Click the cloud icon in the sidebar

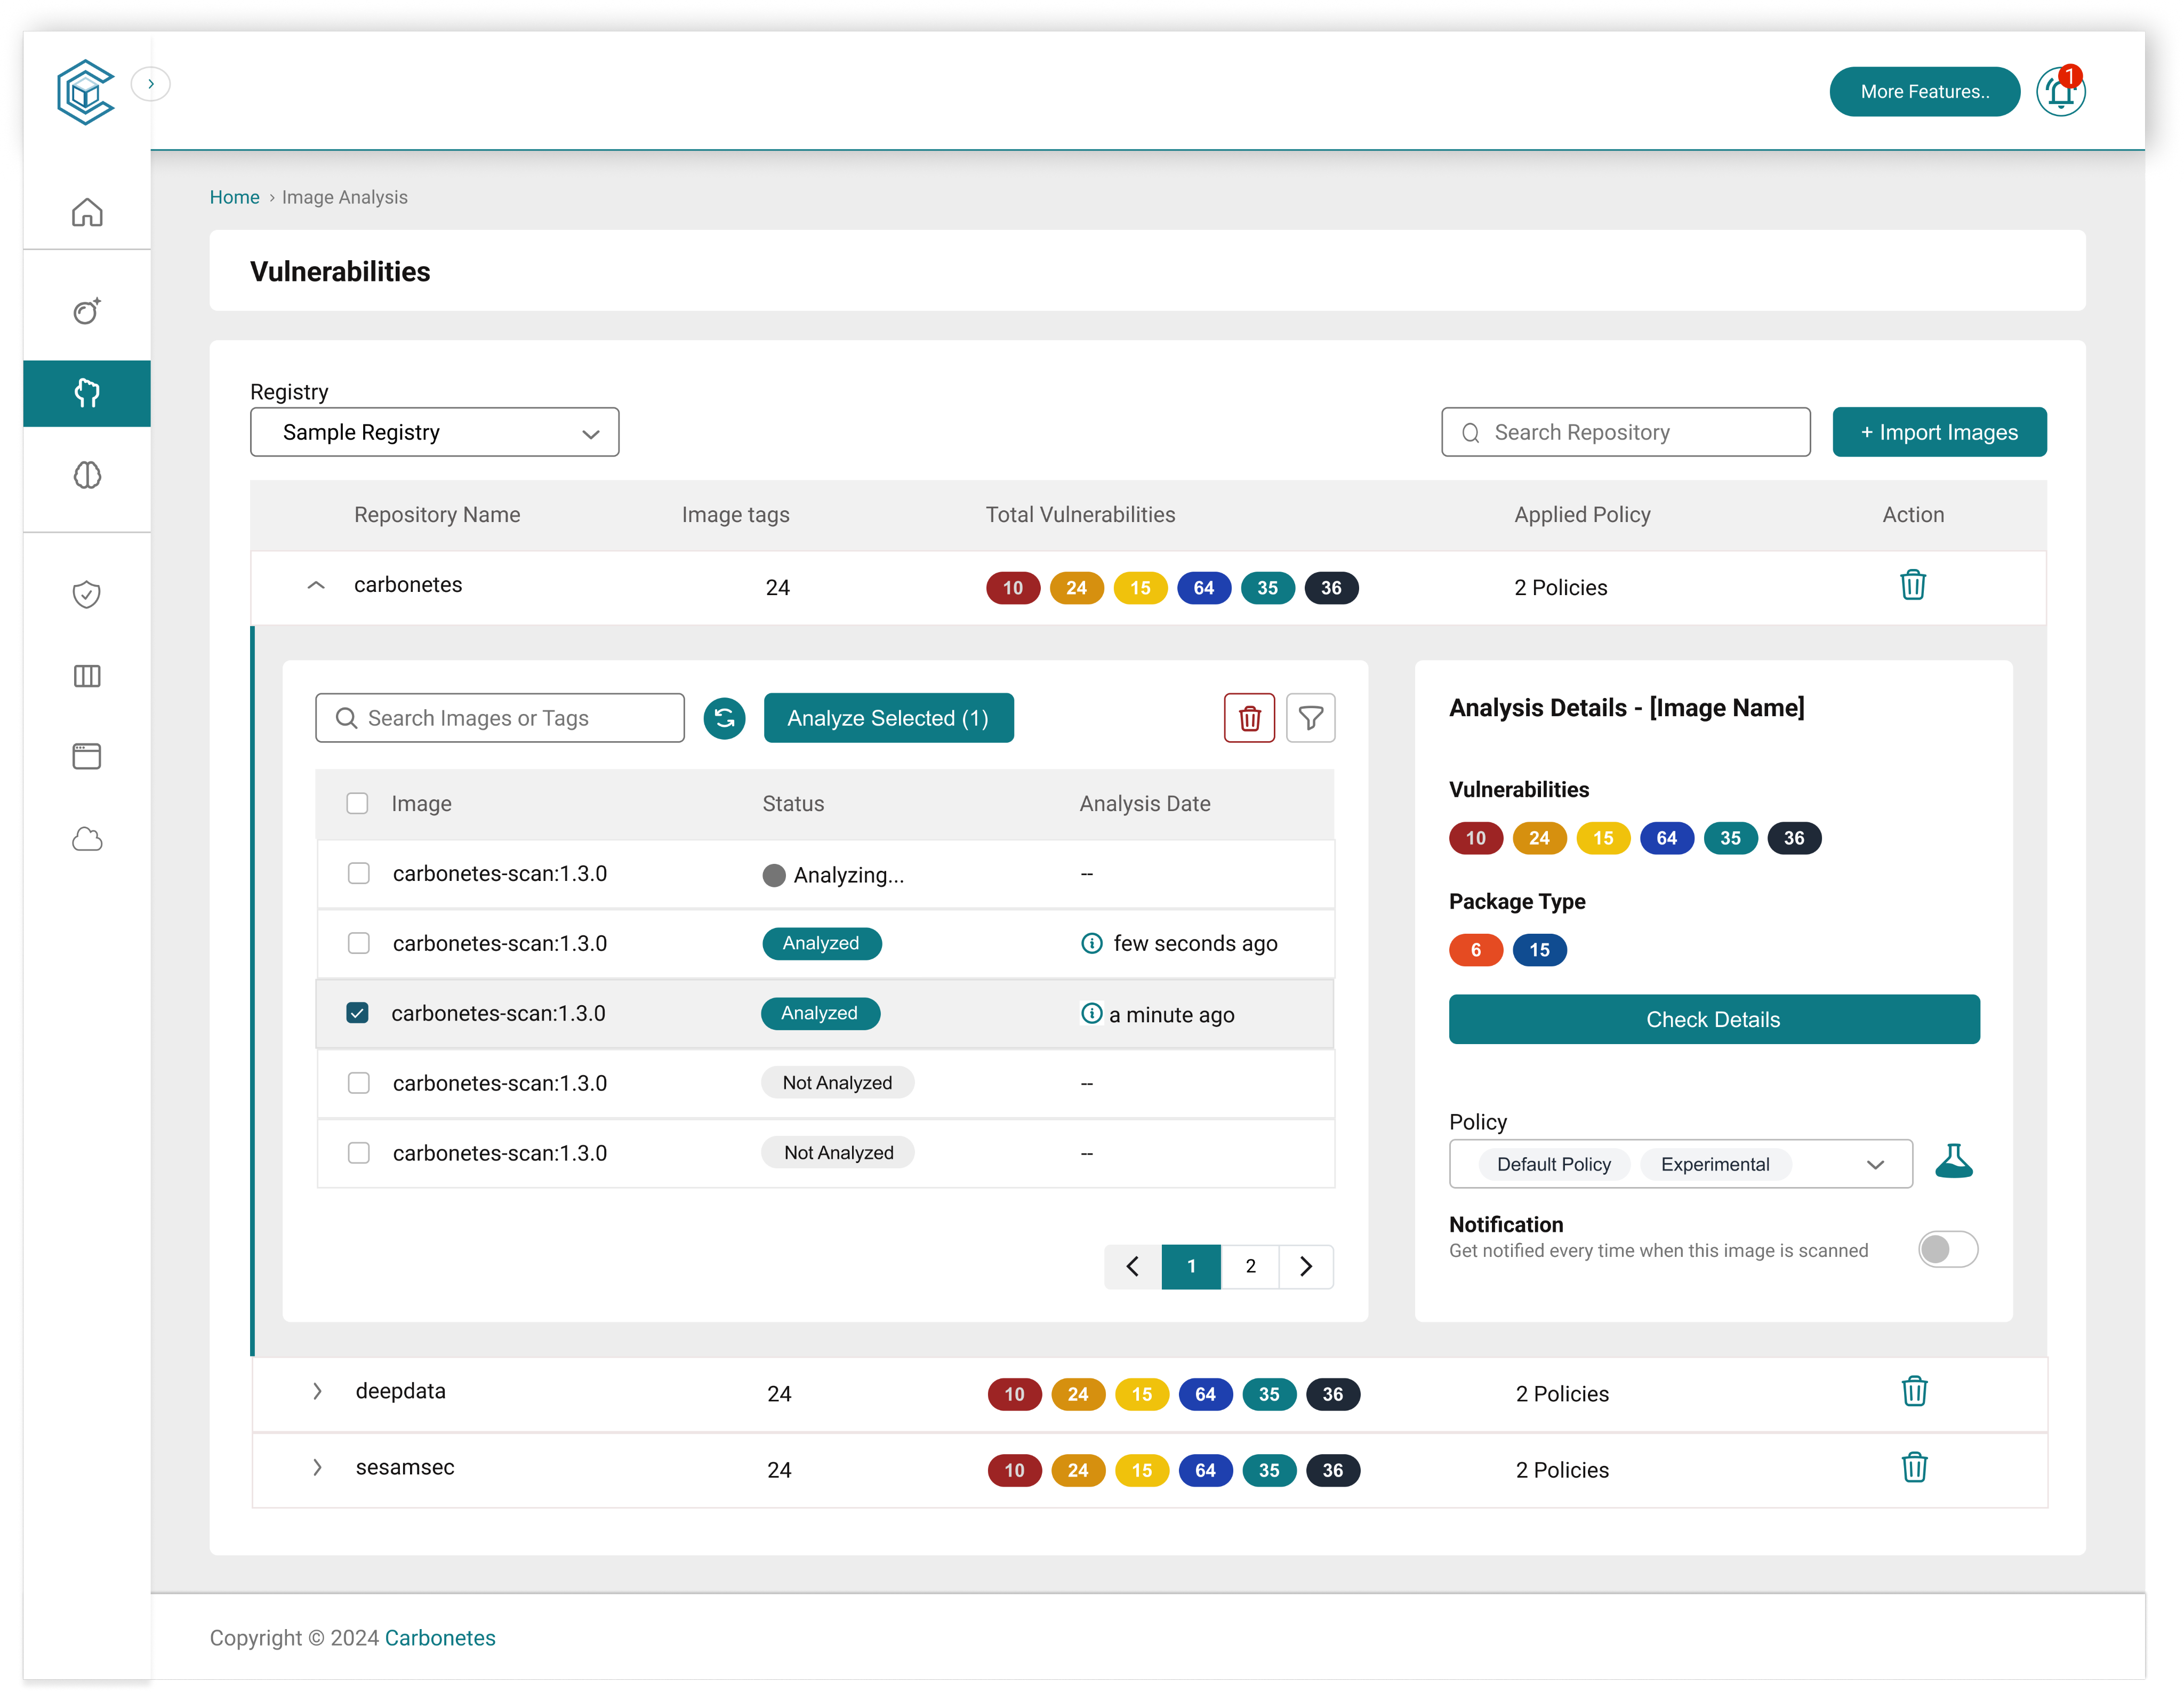[x=87, y=838]
